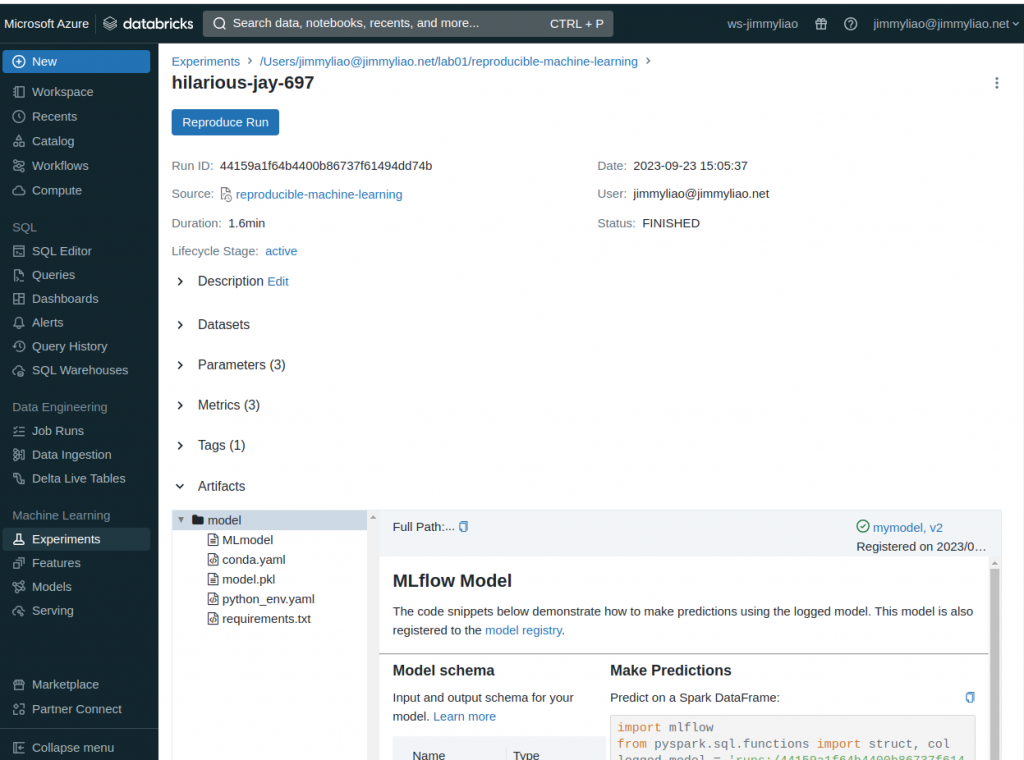Screen dimensions: 1024x760
Task: Expand the Parameters (3) section
Action: point(180,365)
